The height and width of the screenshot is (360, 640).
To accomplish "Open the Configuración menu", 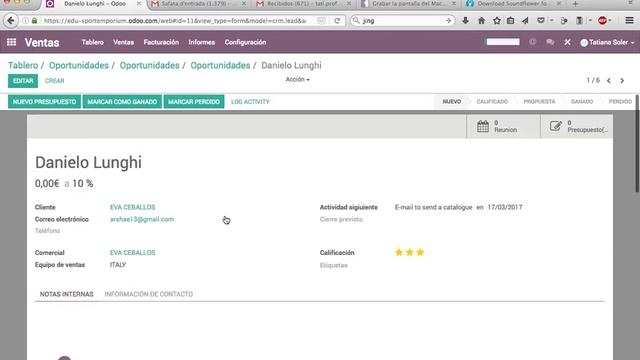I will (x=245, y=42).
